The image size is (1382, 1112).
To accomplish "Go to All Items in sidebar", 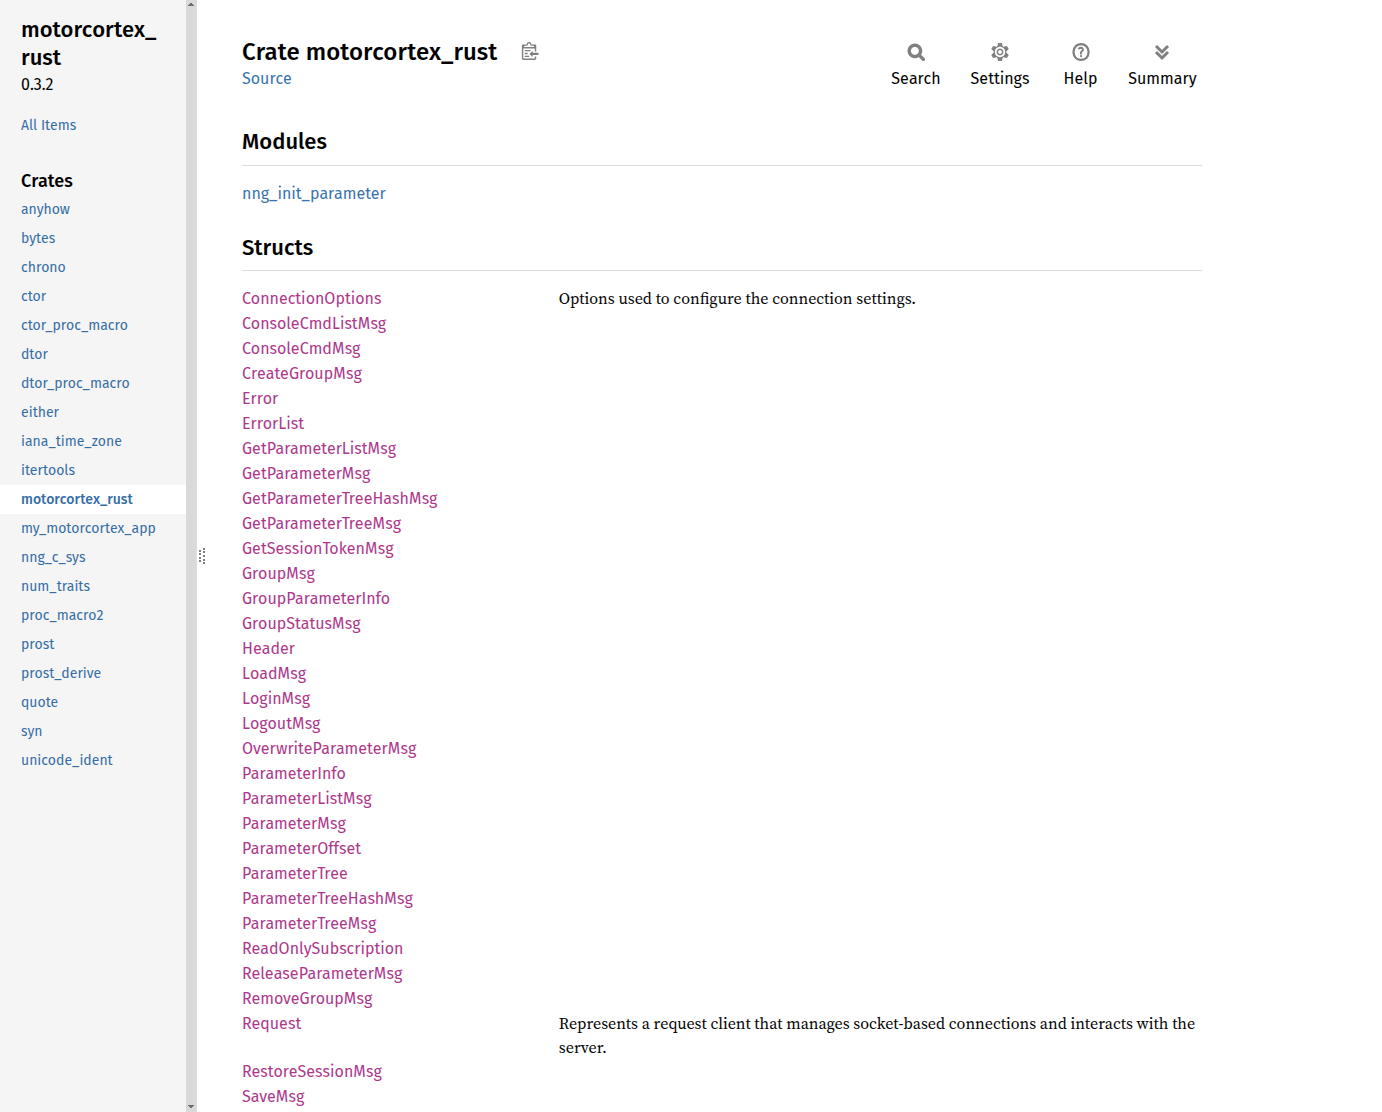I will (x=48, y=125).
